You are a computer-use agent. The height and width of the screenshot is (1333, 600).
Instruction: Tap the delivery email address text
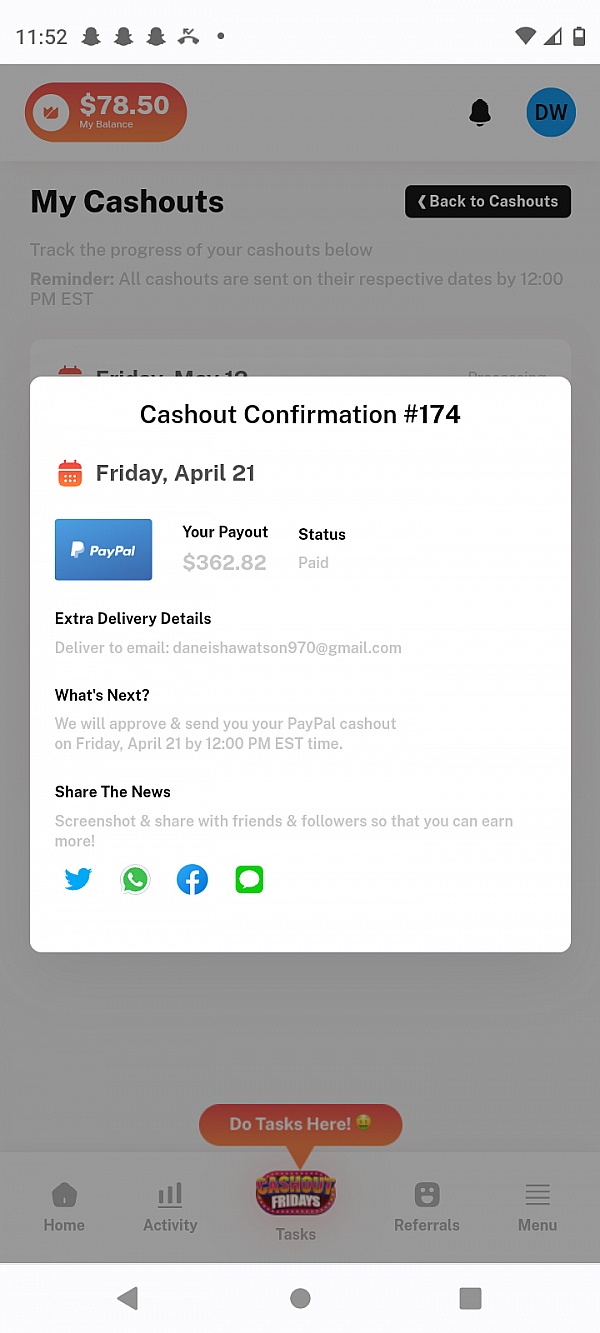click(287, 648)
